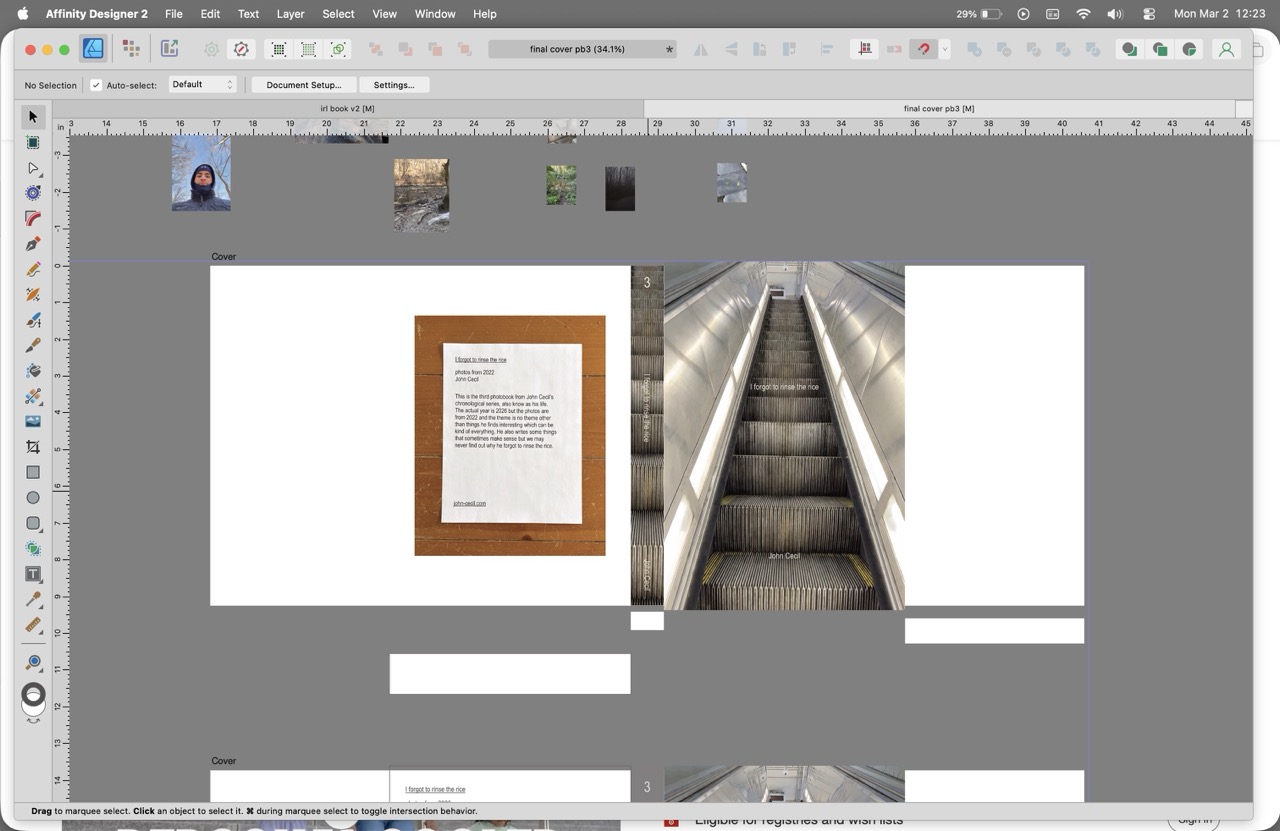Open the Auto-select Default dropdown
This screenshot has height=831, width=1280.
[x=203, y=85]
